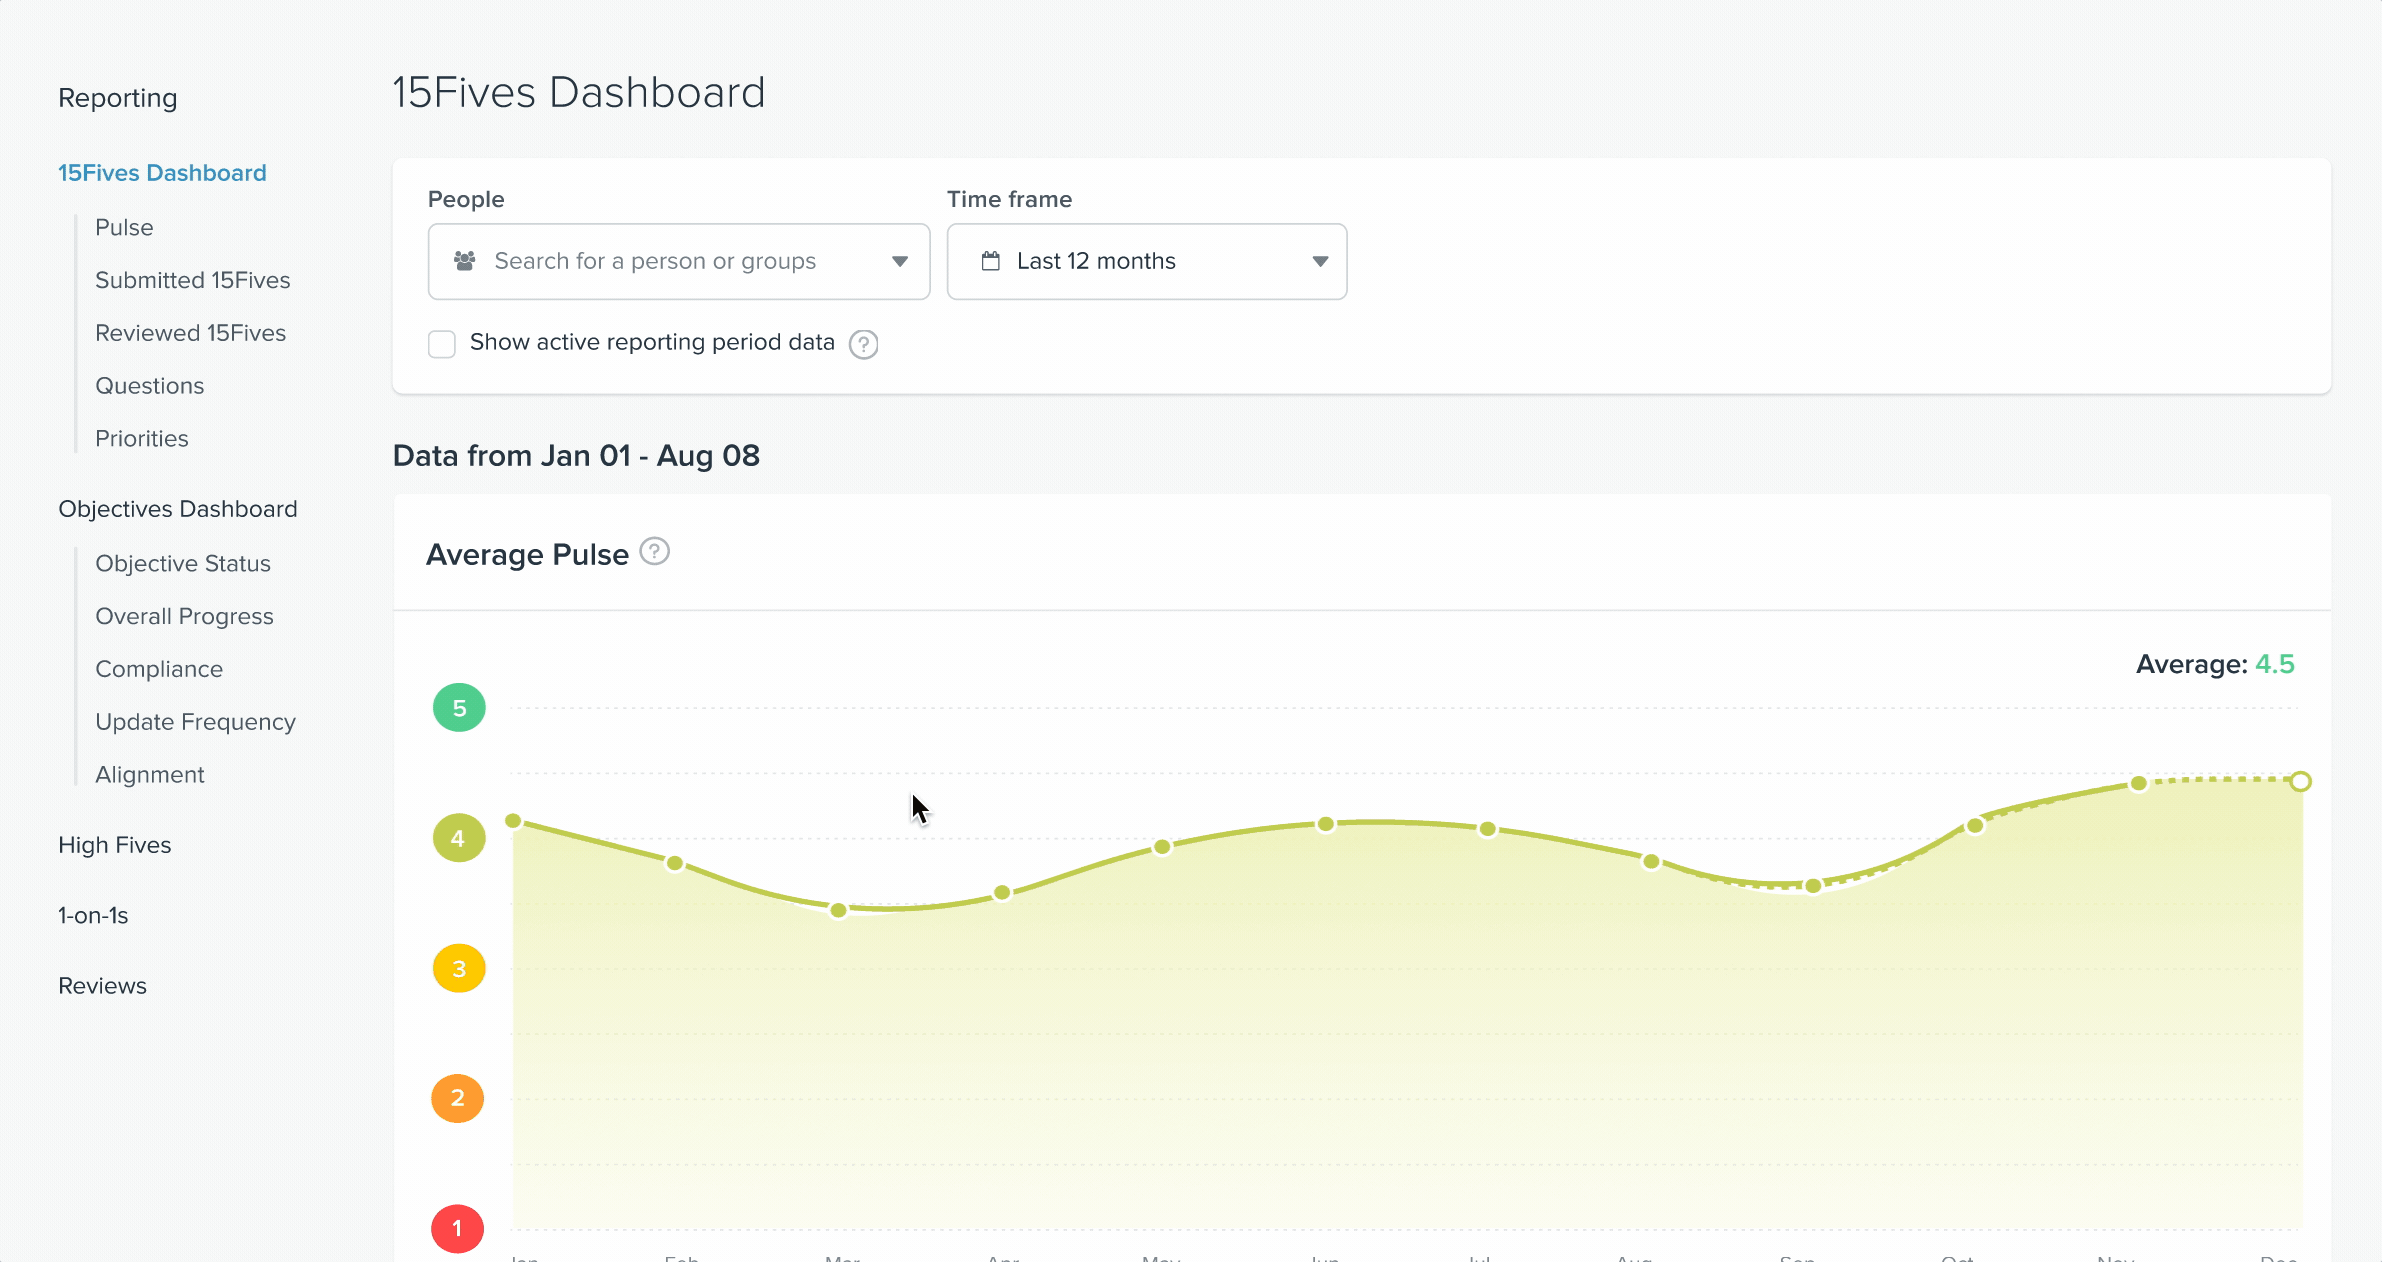The image size is (2382, 1262).
Task: Click the Average Pulse card title
Action: coord(527,554)
